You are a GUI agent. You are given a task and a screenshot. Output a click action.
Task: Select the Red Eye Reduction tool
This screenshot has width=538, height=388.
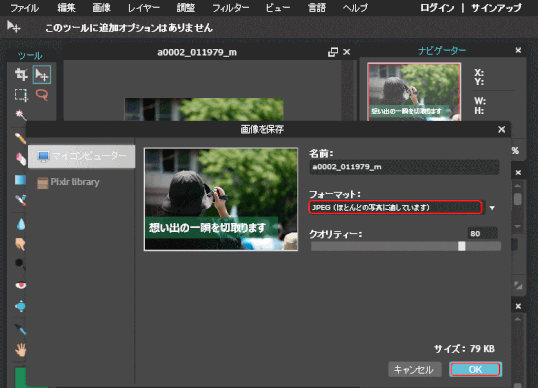tap(20, 285)
